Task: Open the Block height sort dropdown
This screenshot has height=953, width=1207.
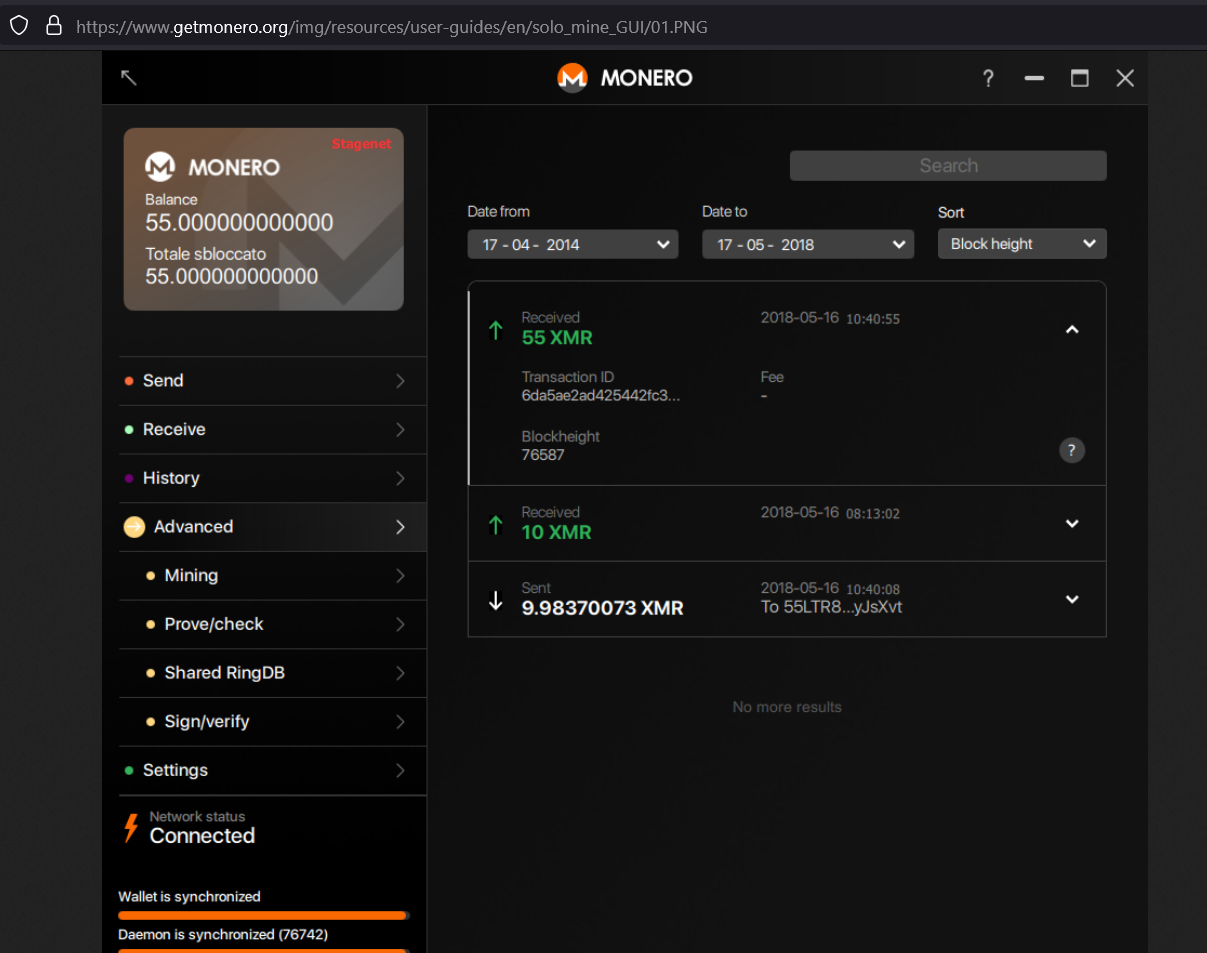Action: coord(1021,243)
